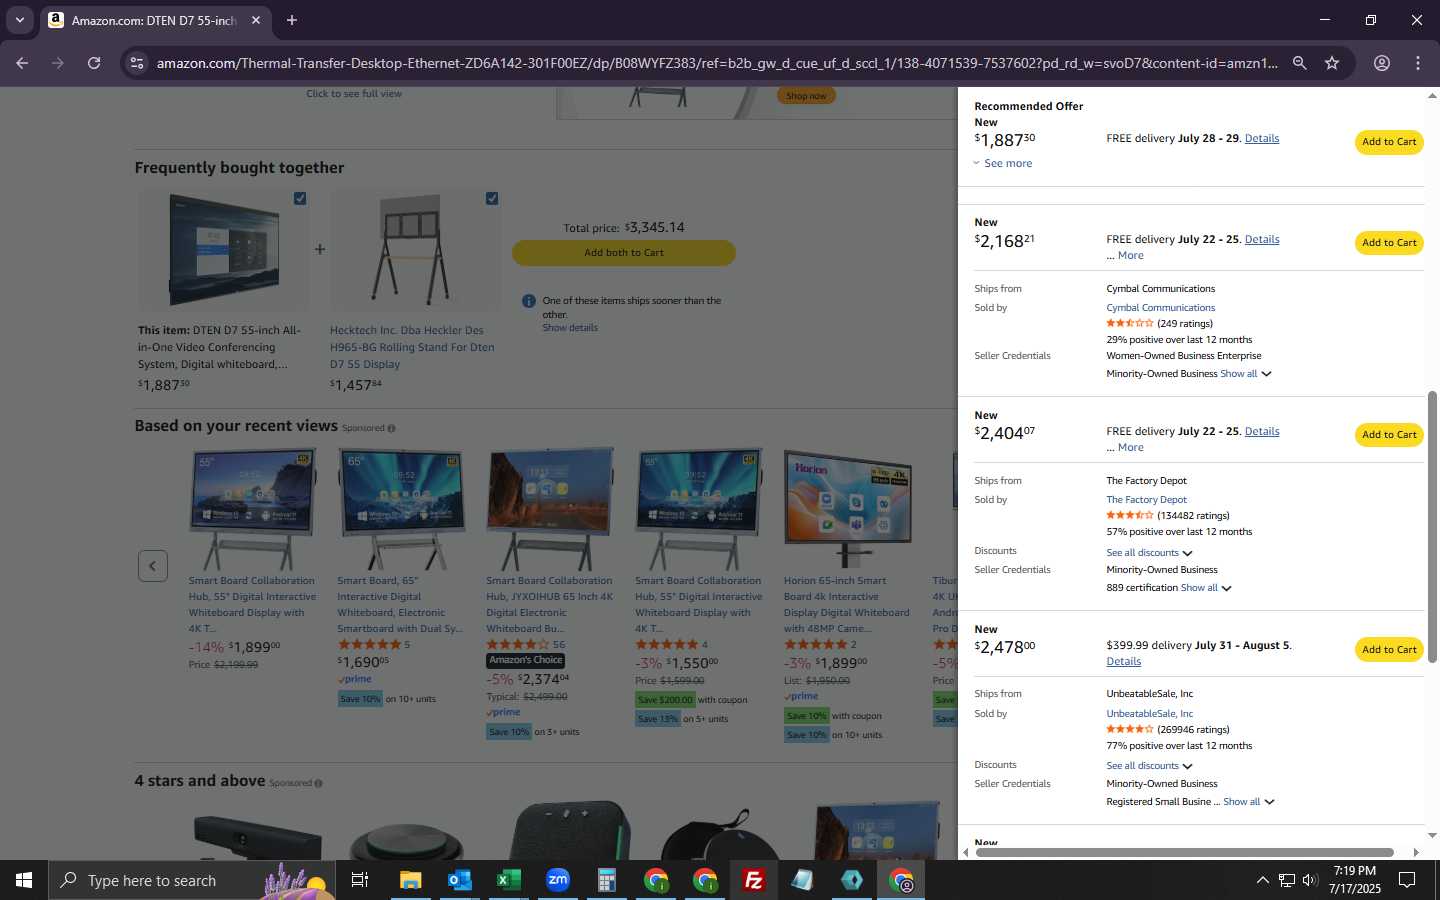This screenshot has height=900, width=1440.
Task: Open Details link under $399.99 delivery
Action: tap(1123, 662)
